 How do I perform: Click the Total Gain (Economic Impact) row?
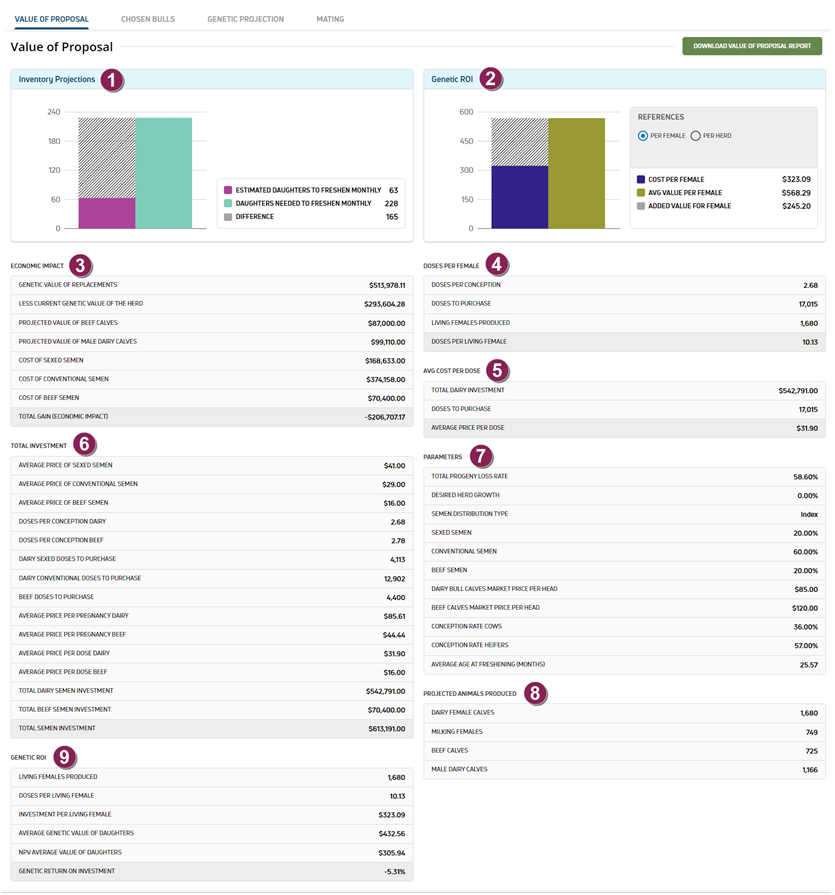pos(211,416)
